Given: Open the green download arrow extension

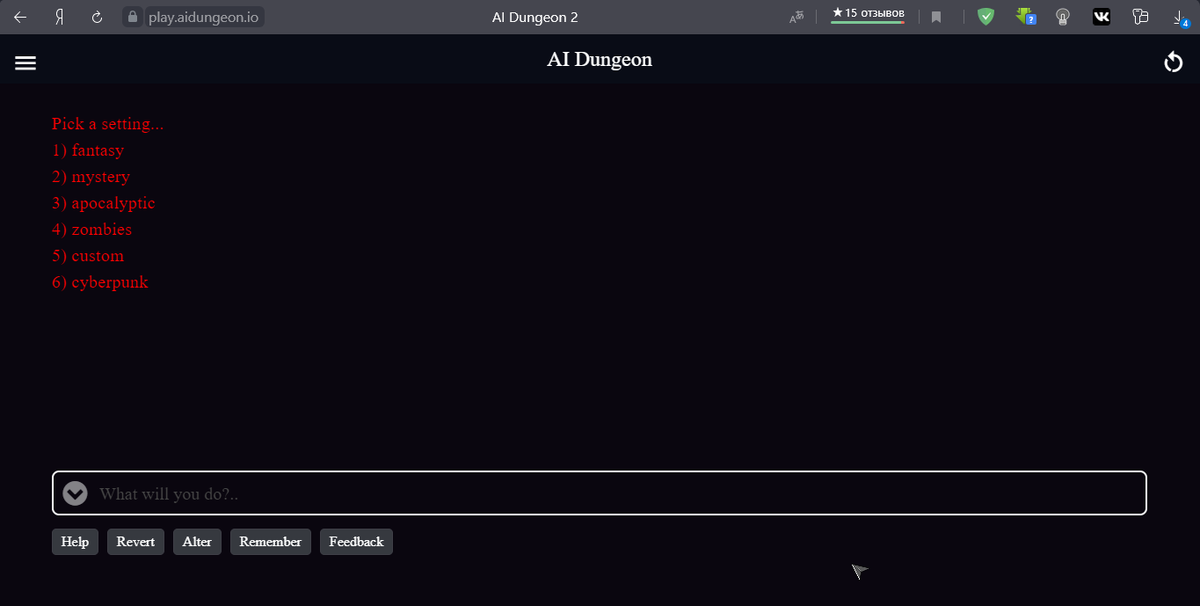Looking at the screenshot, I should point(1025,17).
